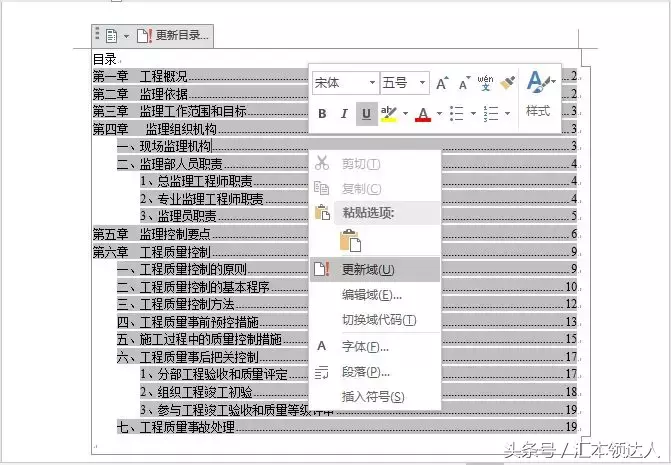Expand the font color dropdown arrow
671x465 pixels.
[438, 114]
